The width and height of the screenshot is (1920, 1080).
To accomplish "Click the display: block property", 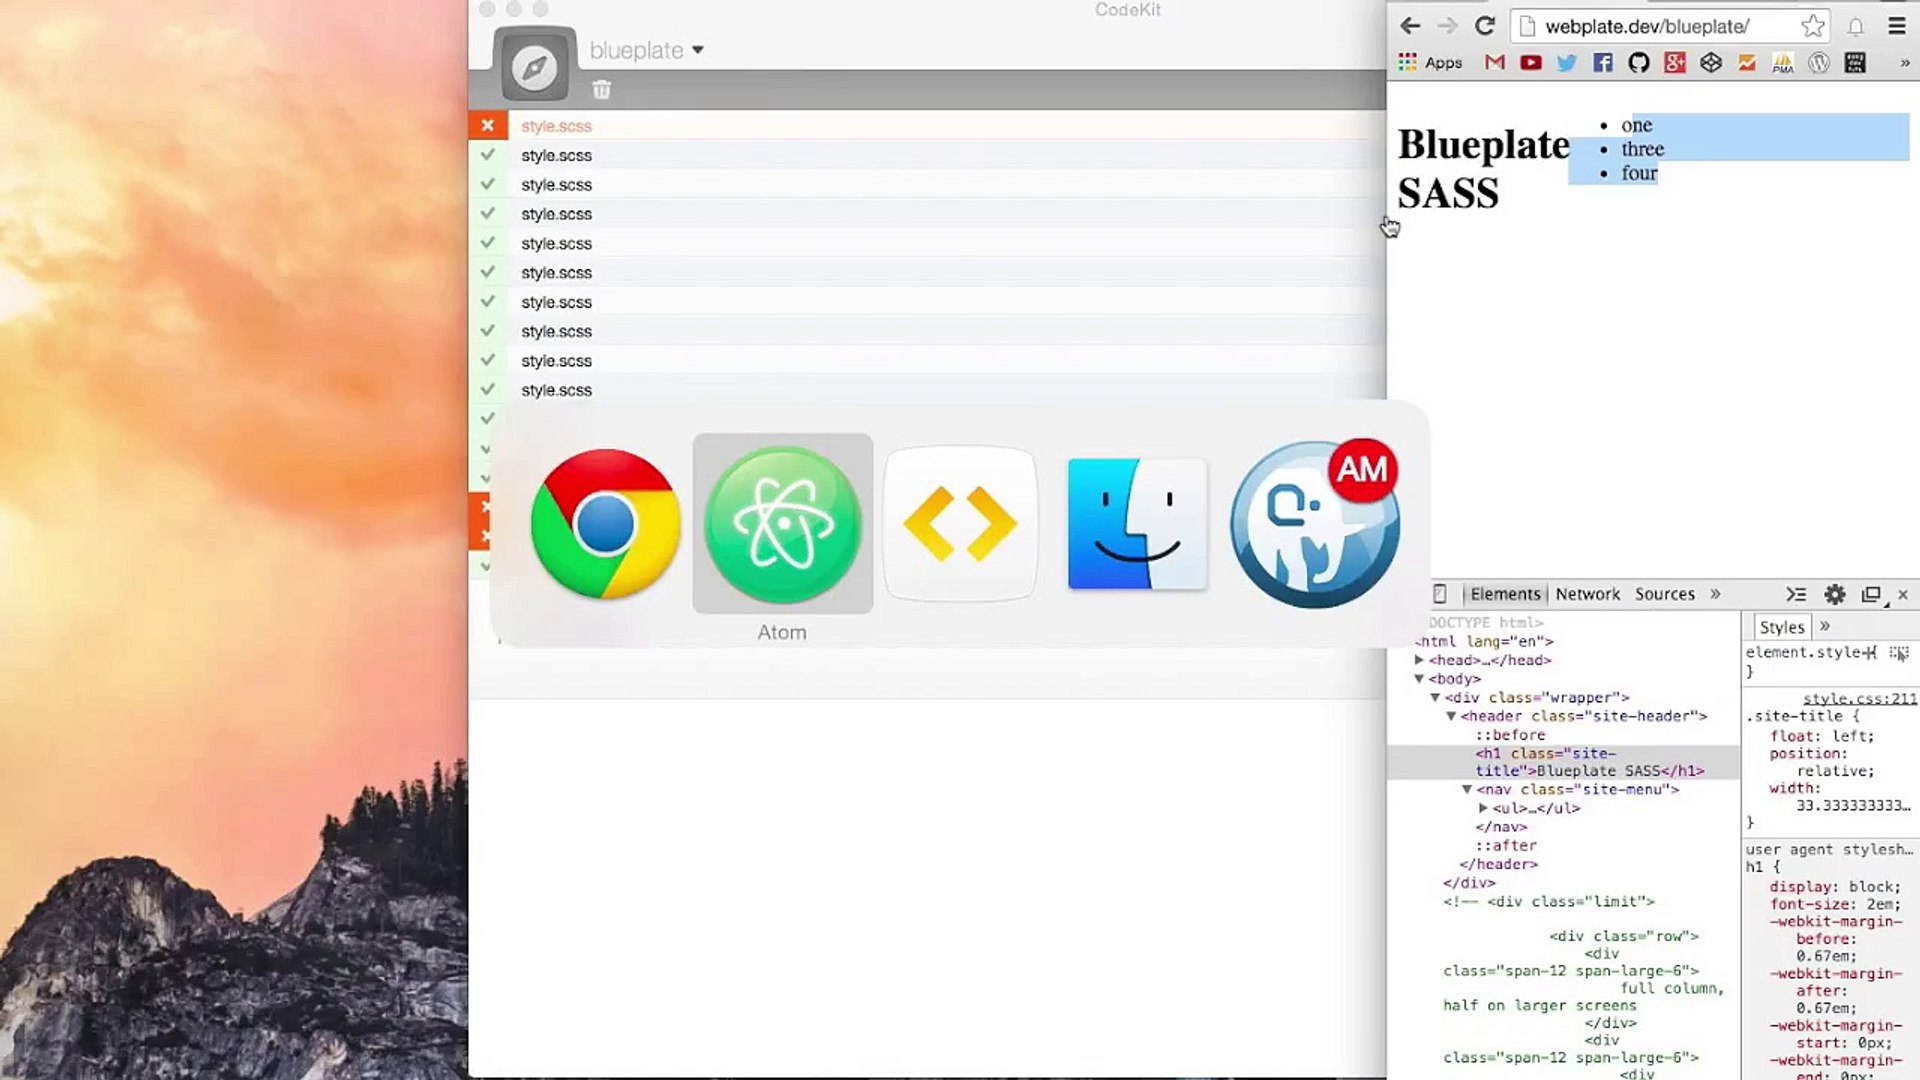I will 1835,887.
